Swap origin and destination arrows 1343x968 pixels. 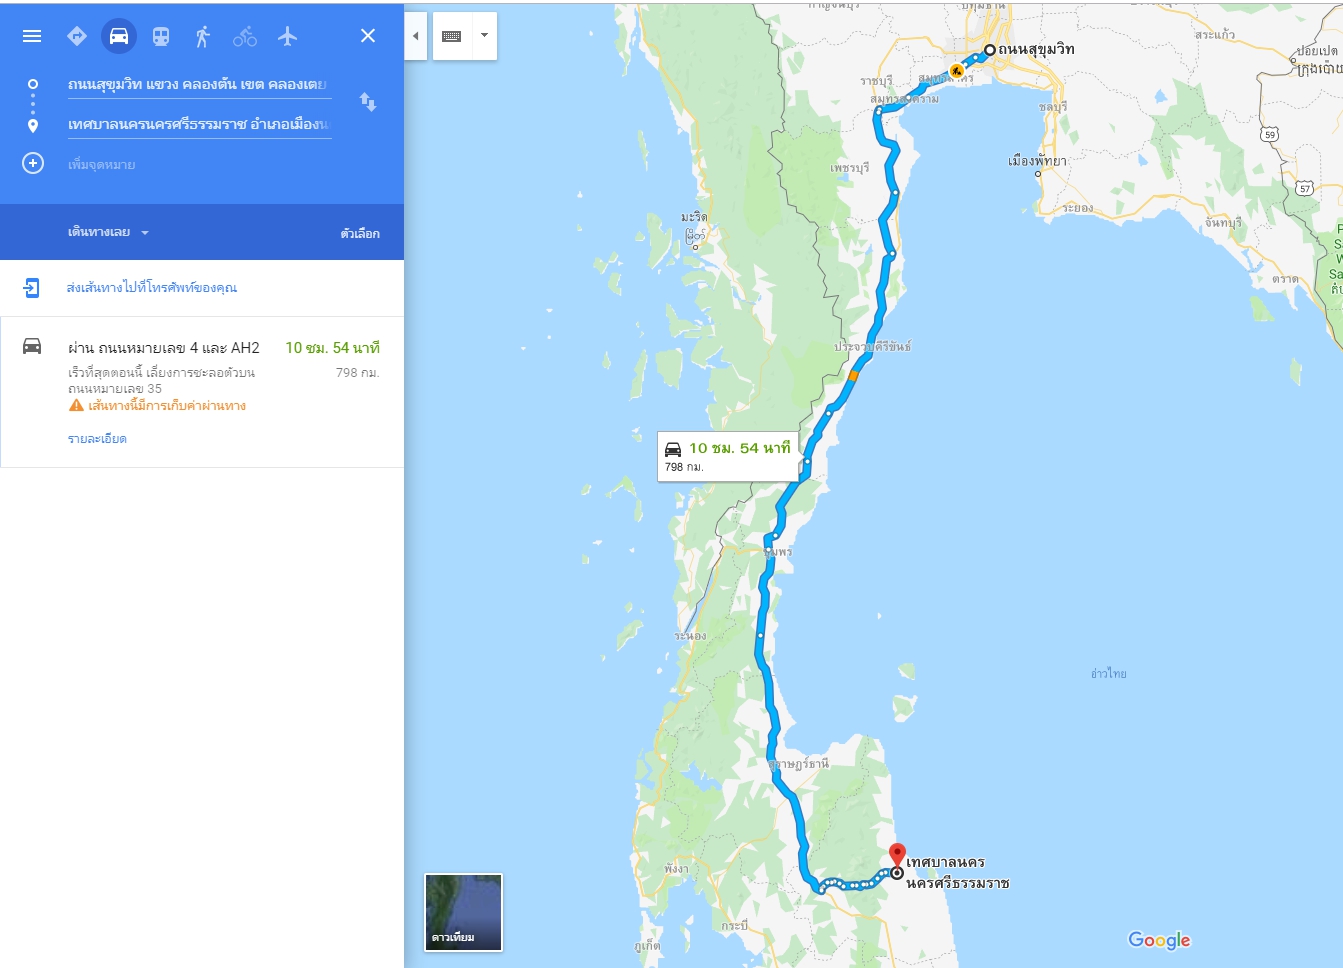[x=368, y=102]
